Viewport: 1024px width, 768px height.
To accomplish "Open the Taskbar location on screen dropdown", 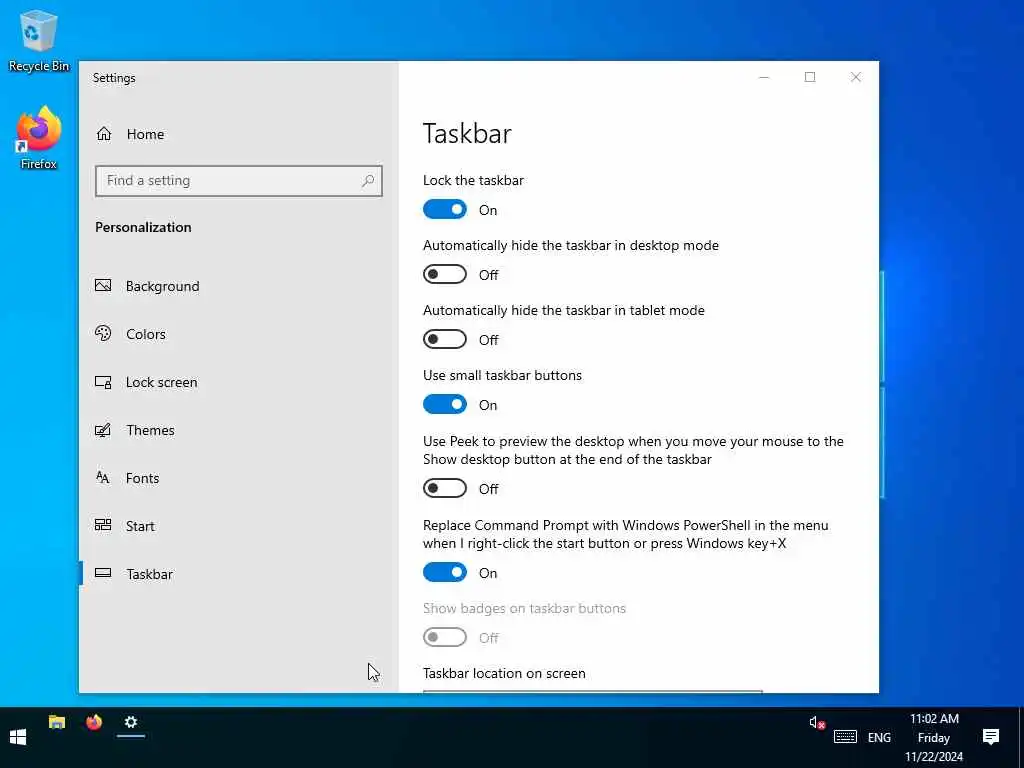I will click(x=592, y=692).
